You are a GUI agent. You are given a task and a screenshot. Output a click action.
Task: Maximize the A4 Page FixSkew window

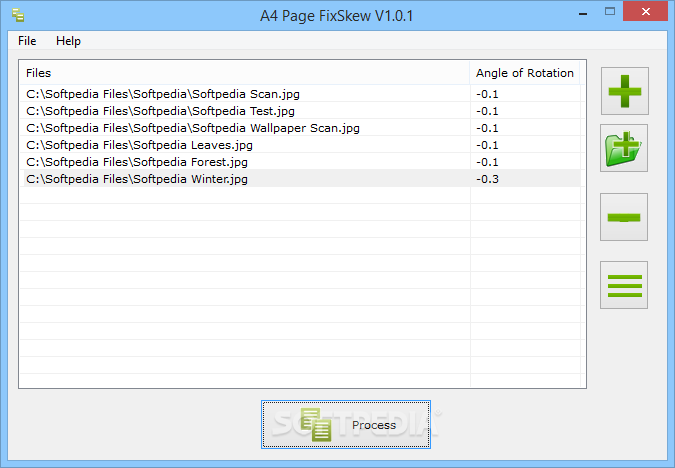point(610,12)
